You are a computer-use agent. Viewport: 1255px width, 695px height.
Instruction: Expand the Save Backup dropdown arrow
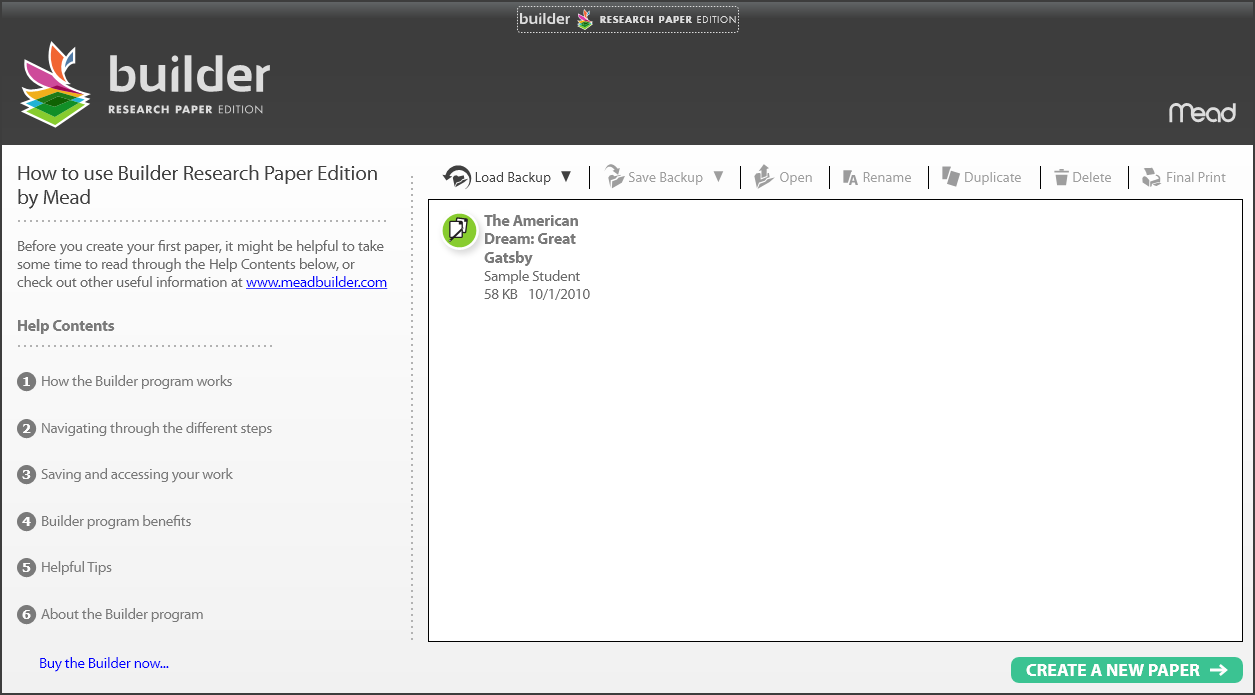pos(718,177)
